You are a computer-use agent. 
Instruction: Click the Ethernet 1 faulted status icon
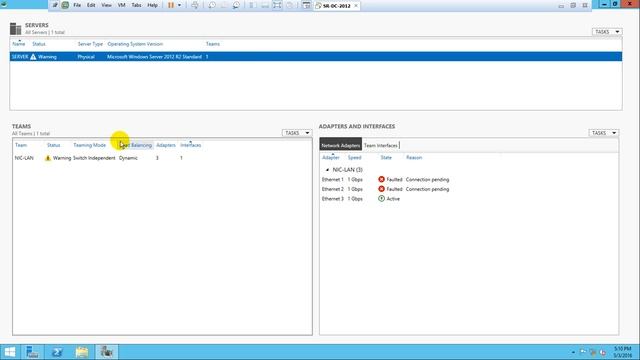[x=381, y=179]
